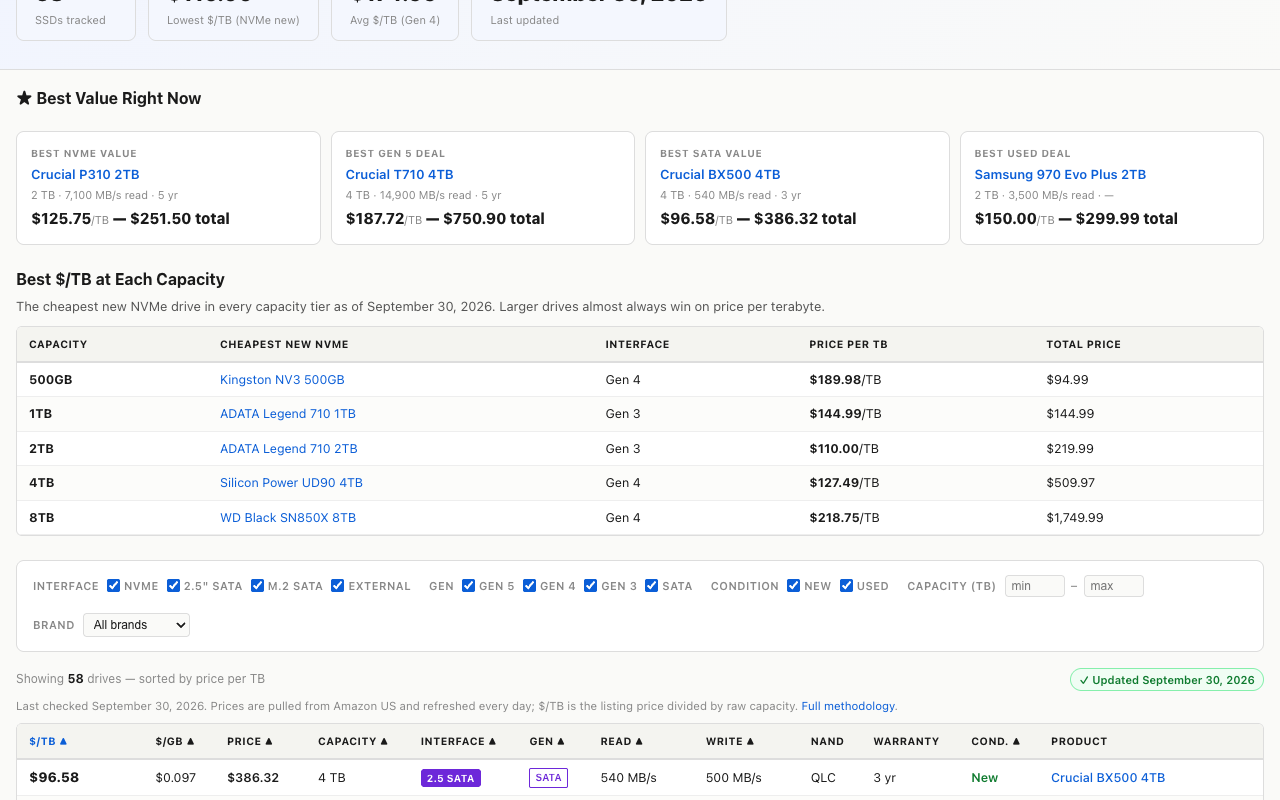Click the 2.5 SATA interface badge
This screenshot has width=1280, height=800.
451,778
